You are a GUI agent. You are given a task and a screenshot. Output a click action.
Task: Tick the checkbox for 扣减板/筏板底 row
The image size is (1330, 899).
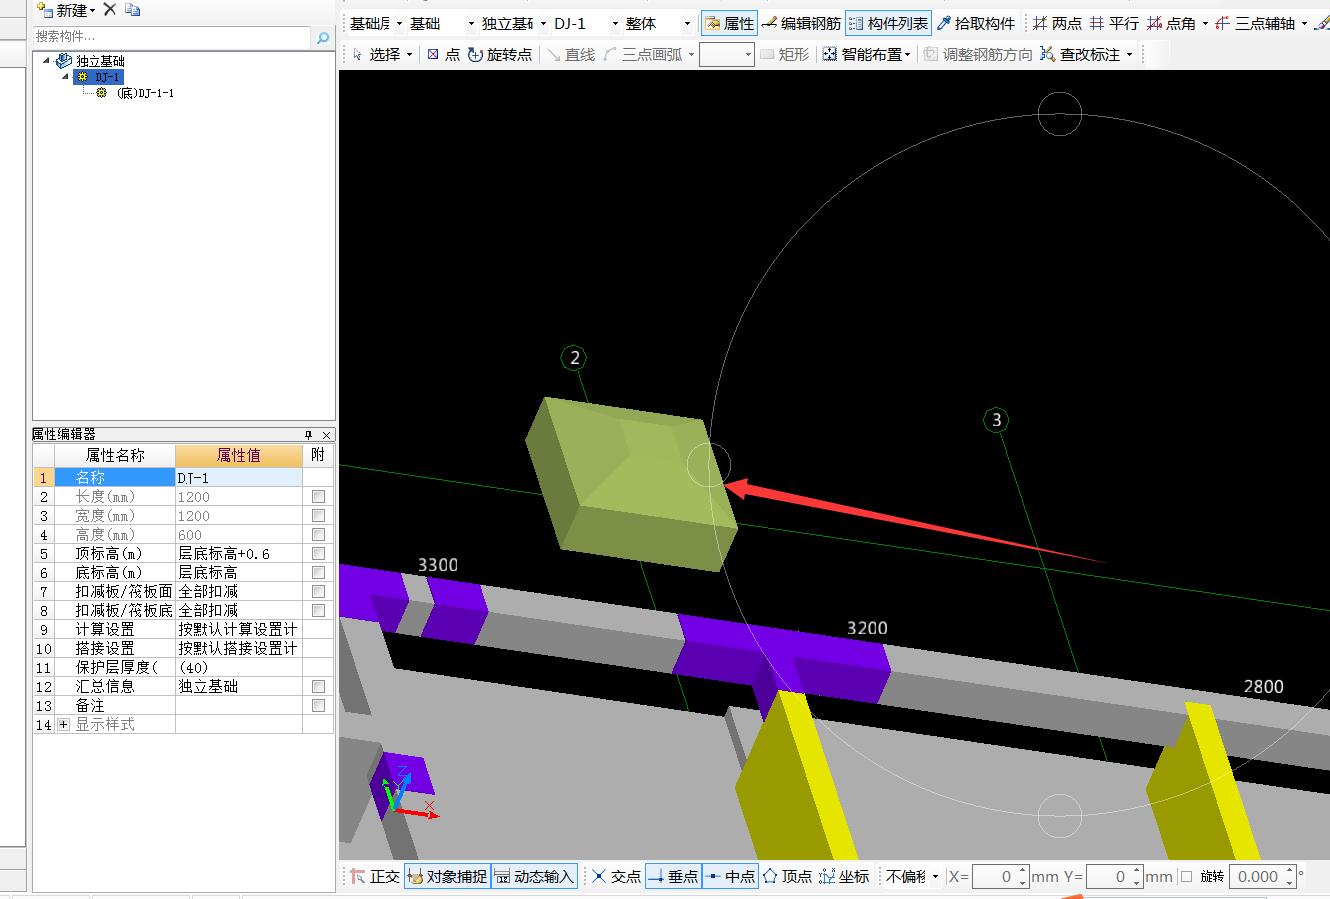click(318, 610)
